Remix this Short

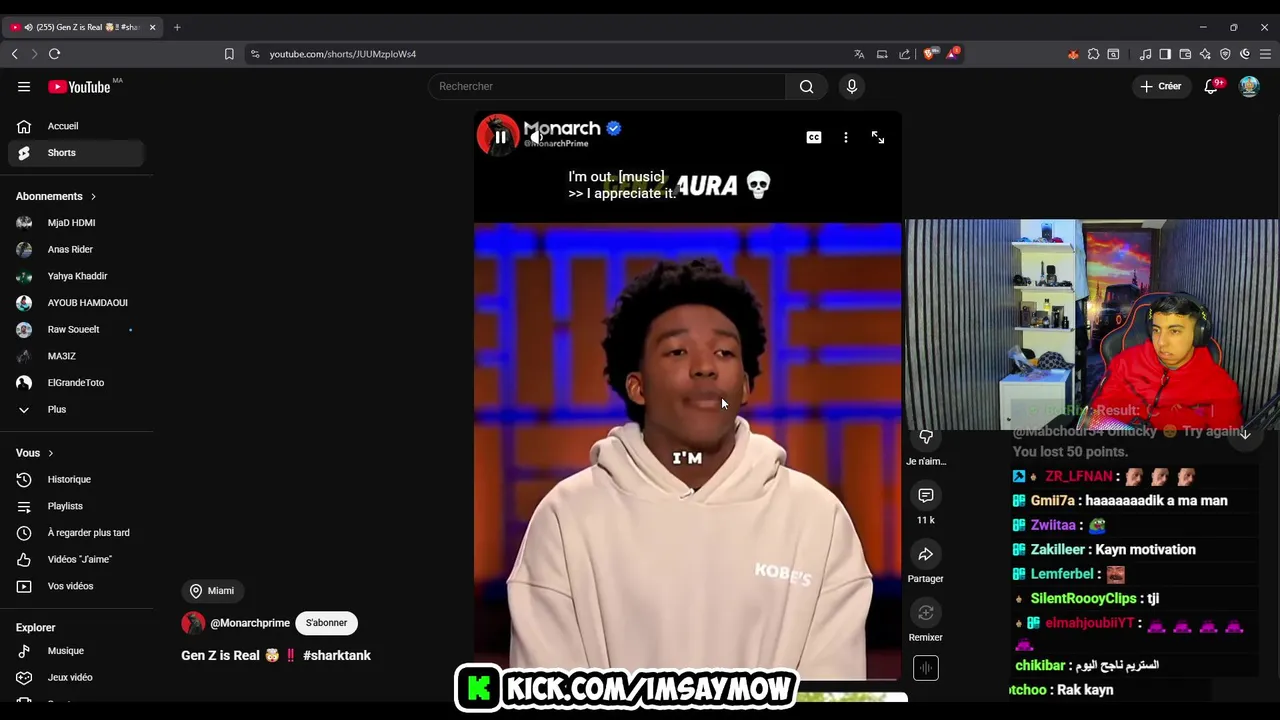click(926, 613)
